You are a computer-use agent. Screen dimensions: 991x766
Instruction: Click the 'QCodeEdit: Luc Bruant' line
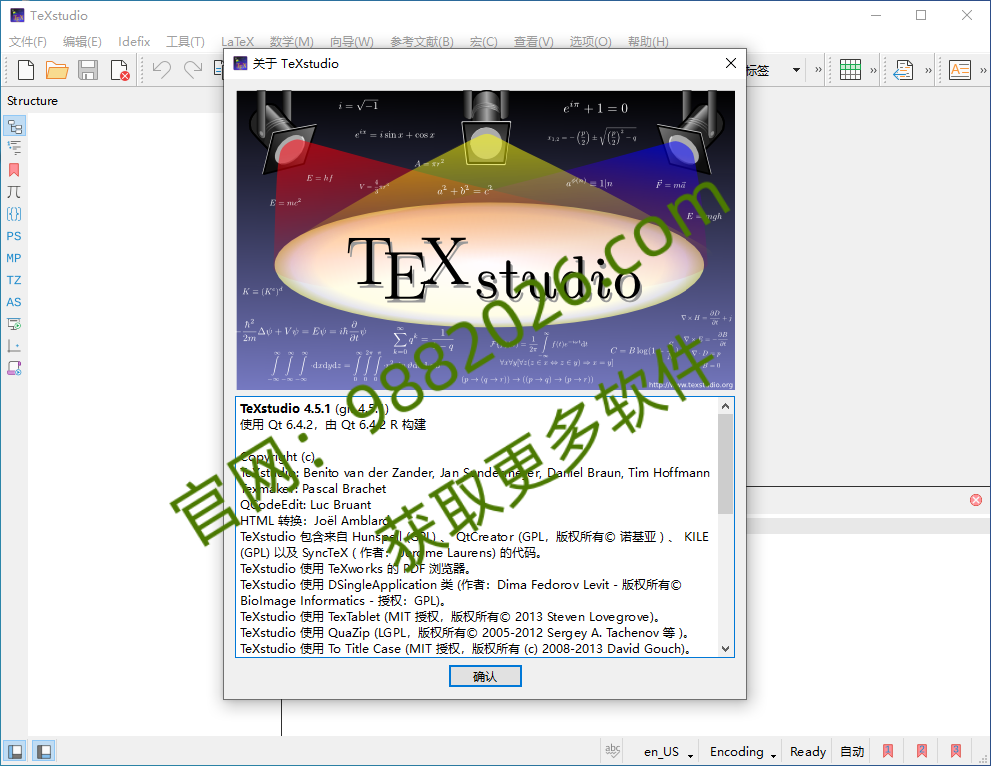[305, 504]
